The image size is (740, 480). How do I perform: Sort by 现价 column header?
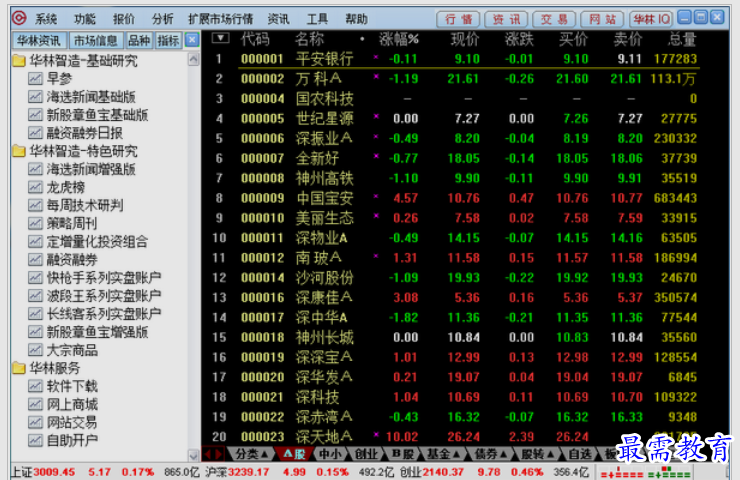465,39
